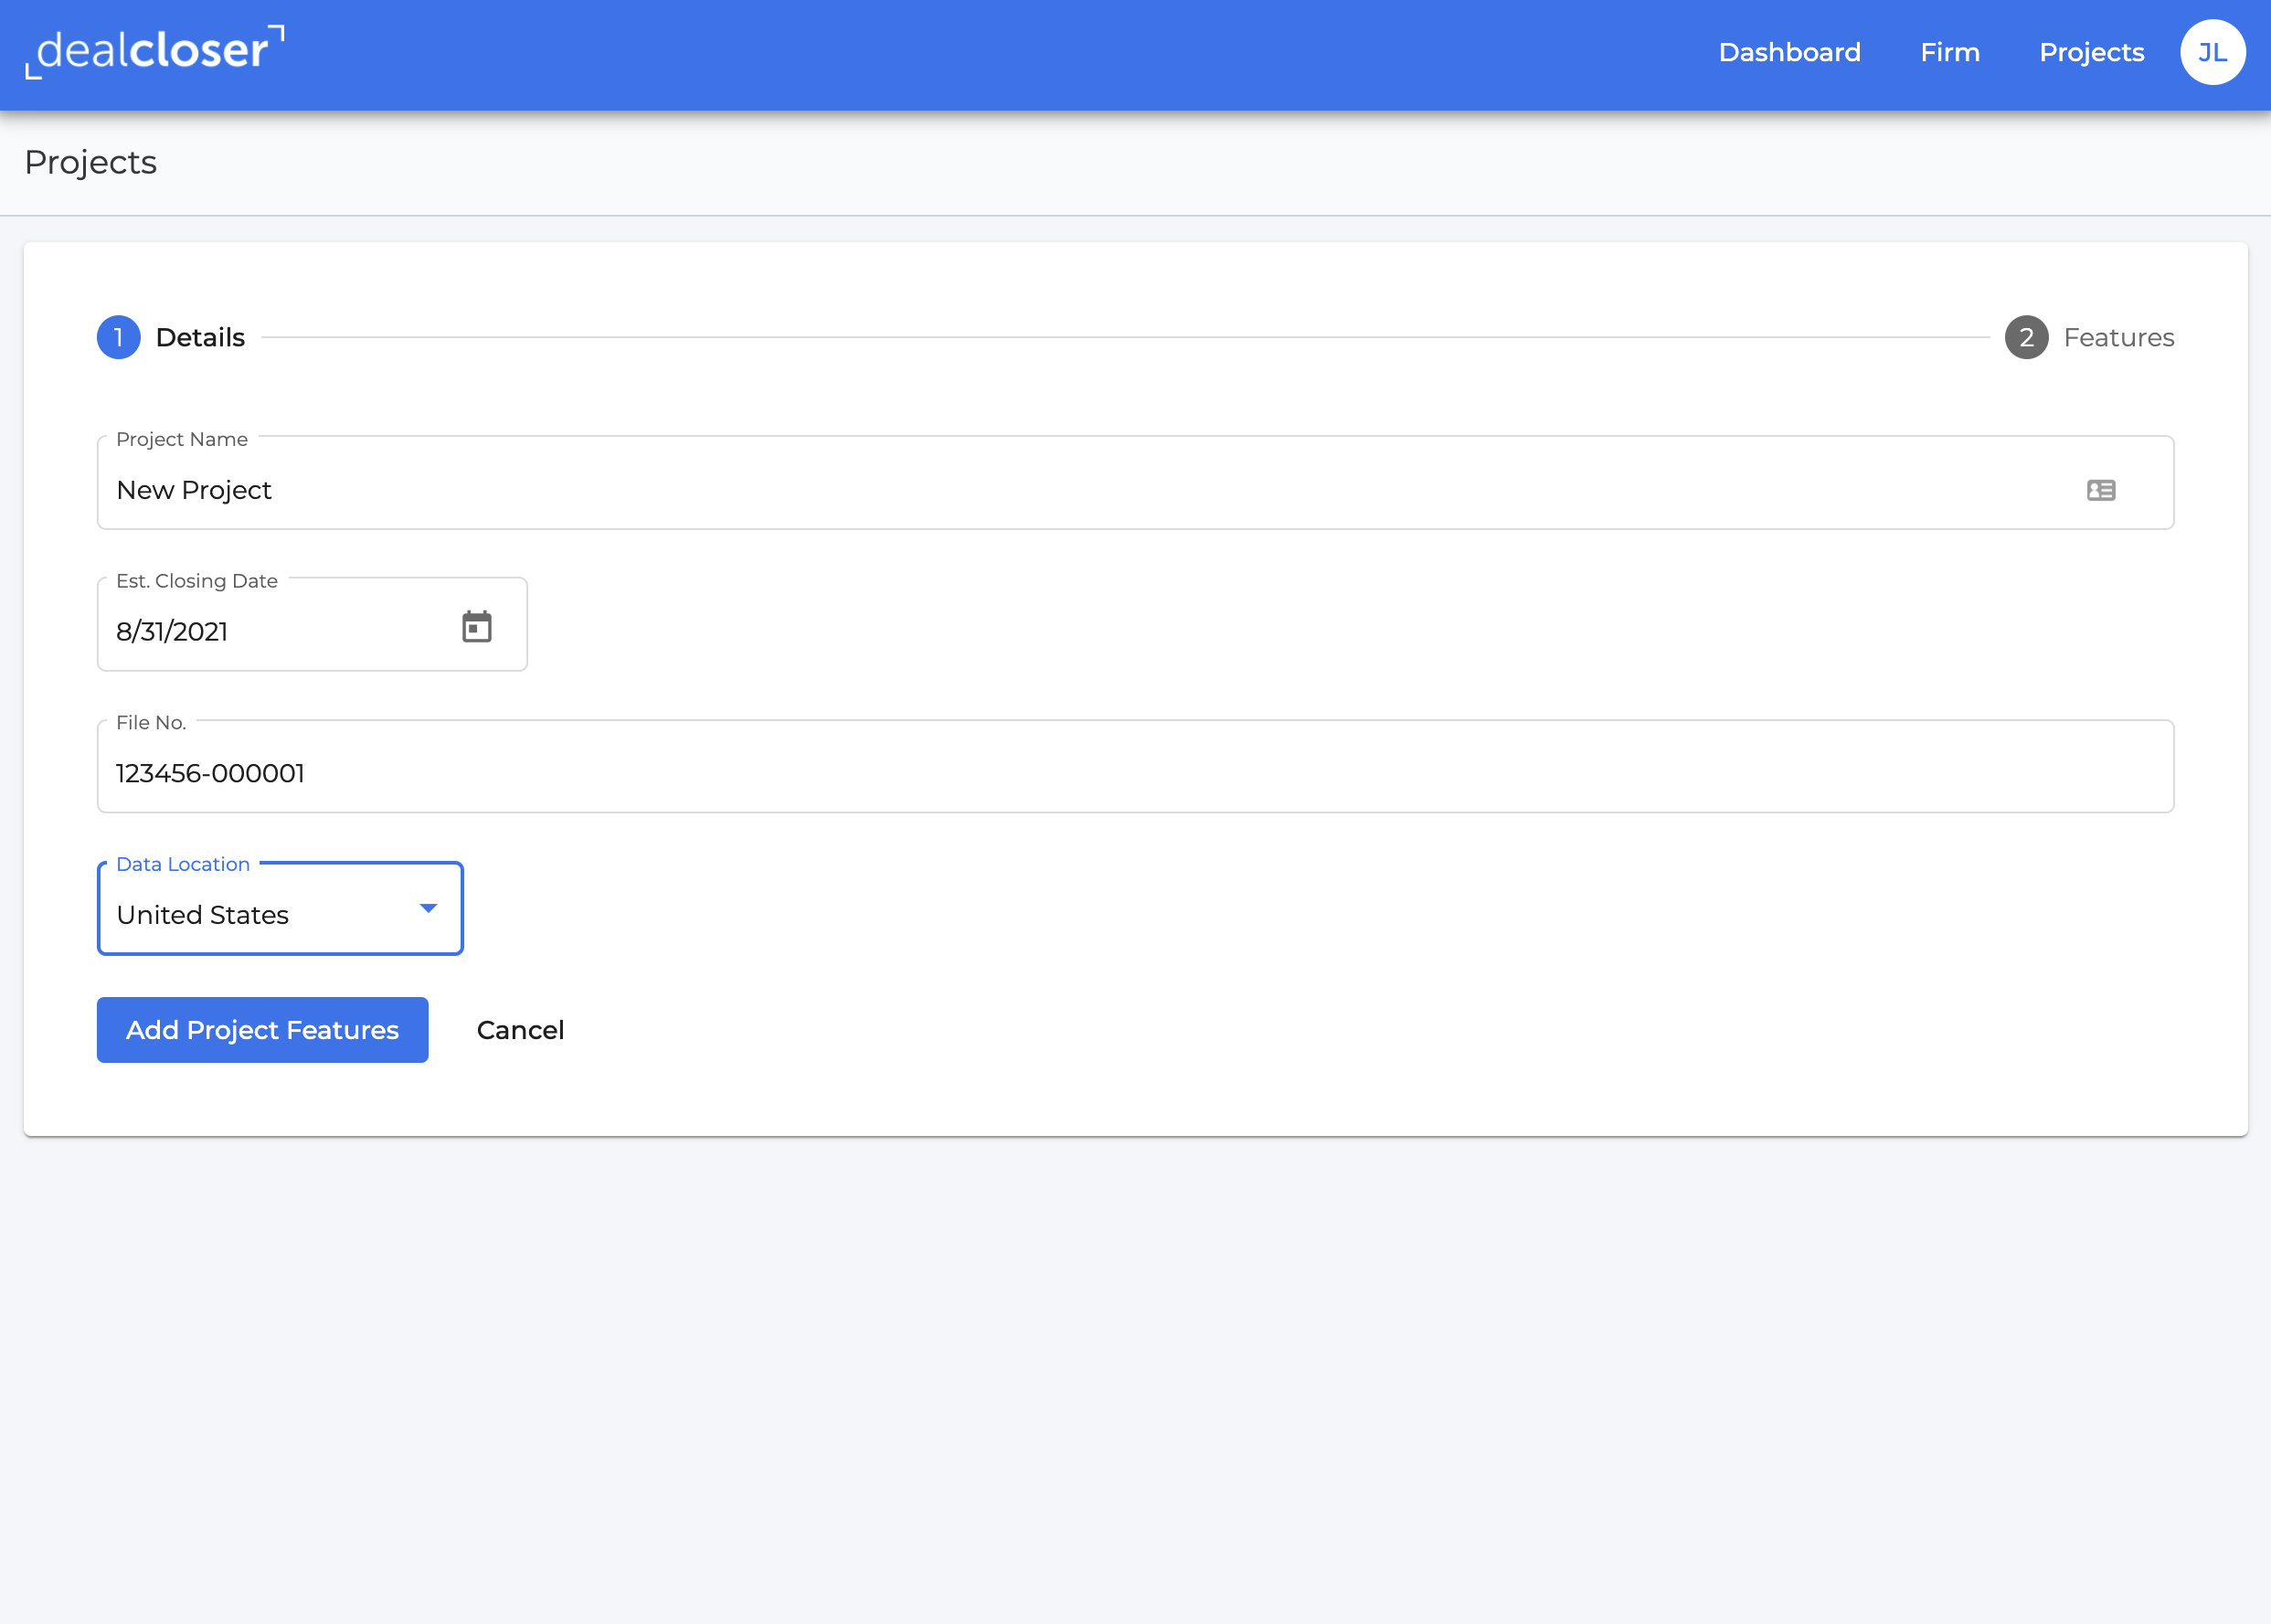Click the dealcloser logo
2271x1624 pixels.
tap(155, 51)
